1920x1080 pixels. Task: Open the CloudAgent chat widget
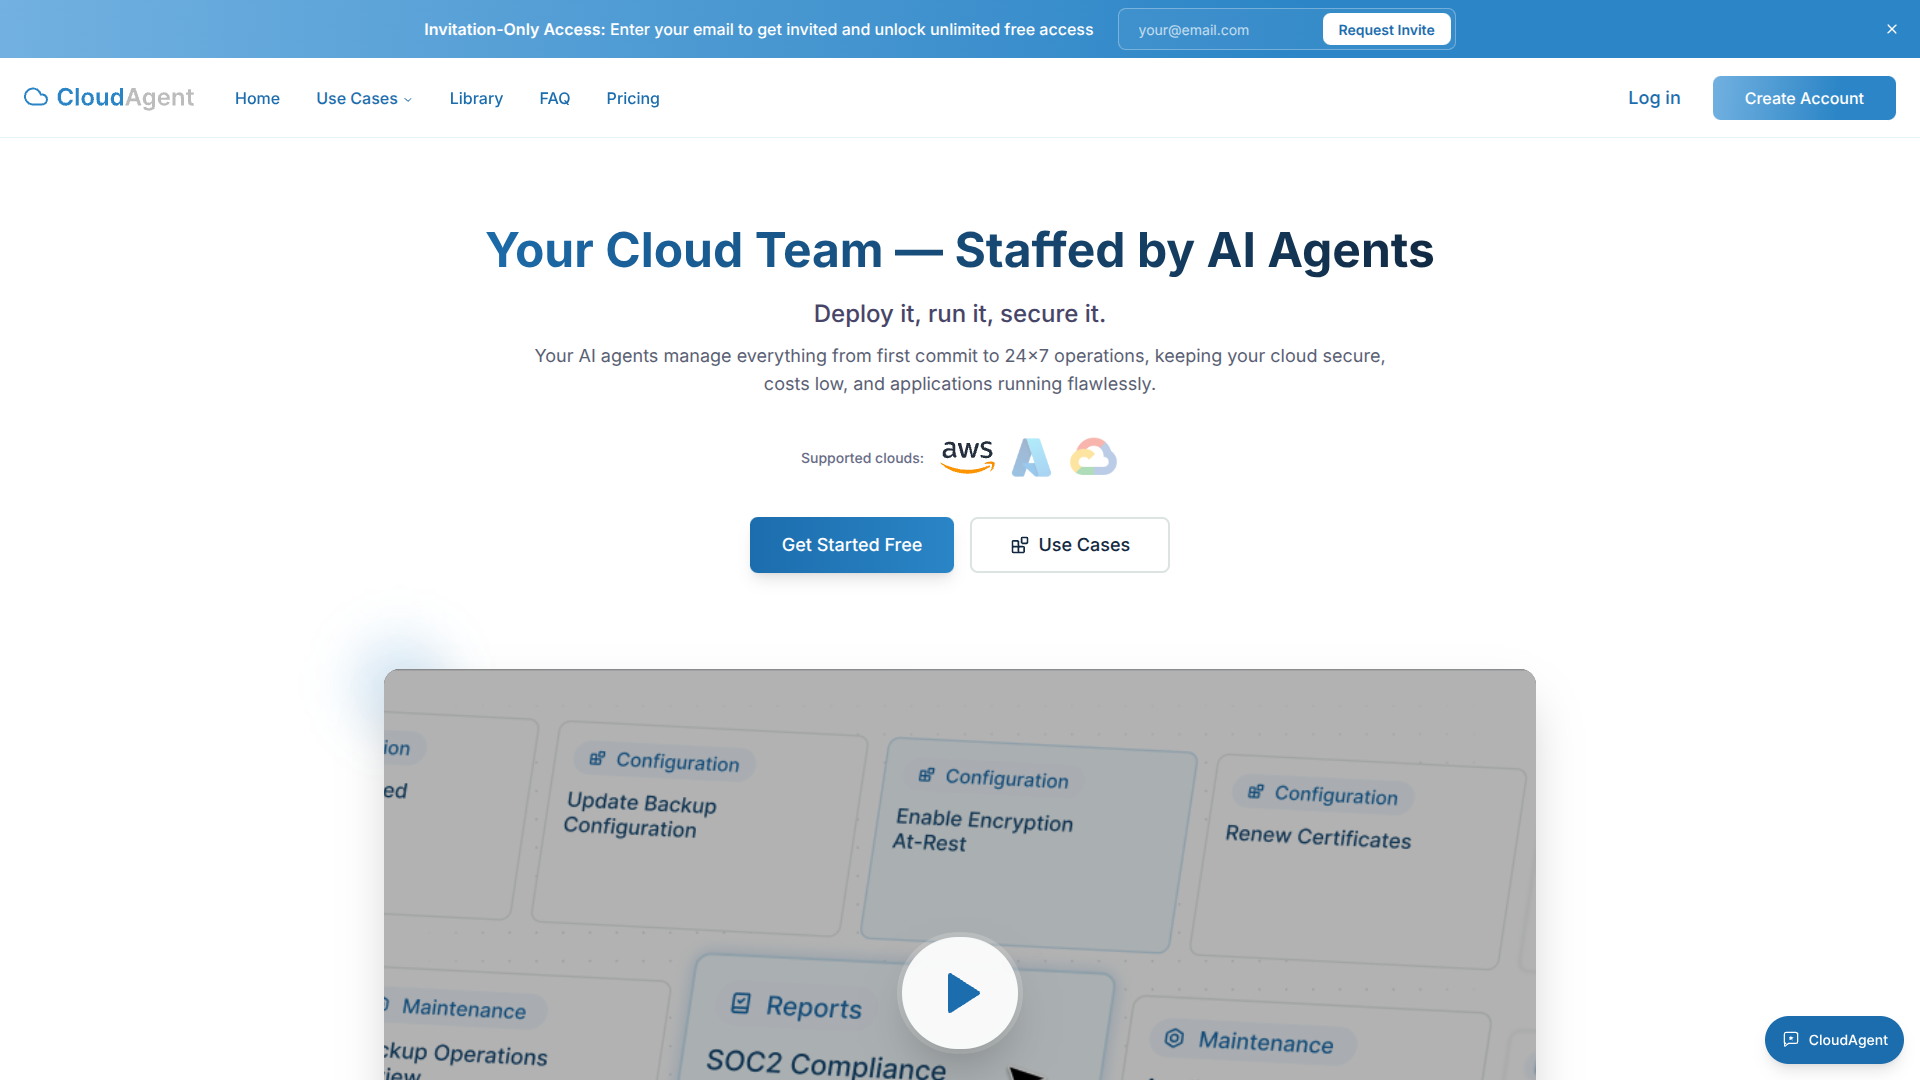[x=1833, y=1039]
